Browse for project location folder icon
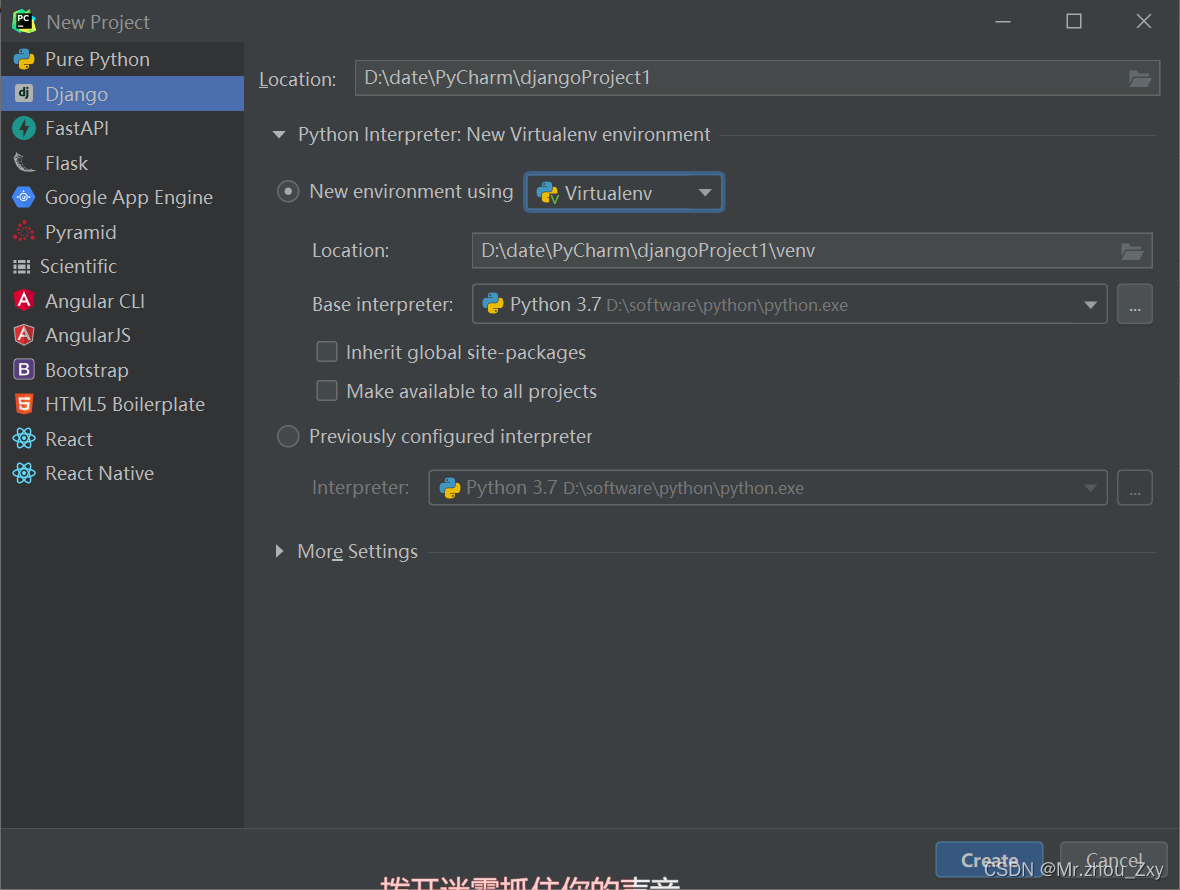The image size is (1180, 890). coord(1139,78)
